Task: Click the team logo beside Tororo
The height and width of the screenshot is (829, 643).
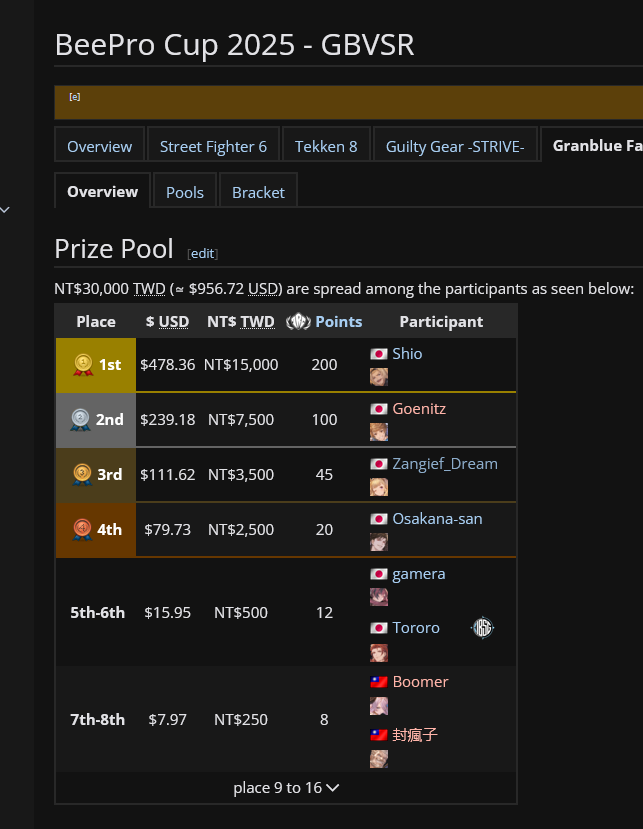Action: pos(482,628)
